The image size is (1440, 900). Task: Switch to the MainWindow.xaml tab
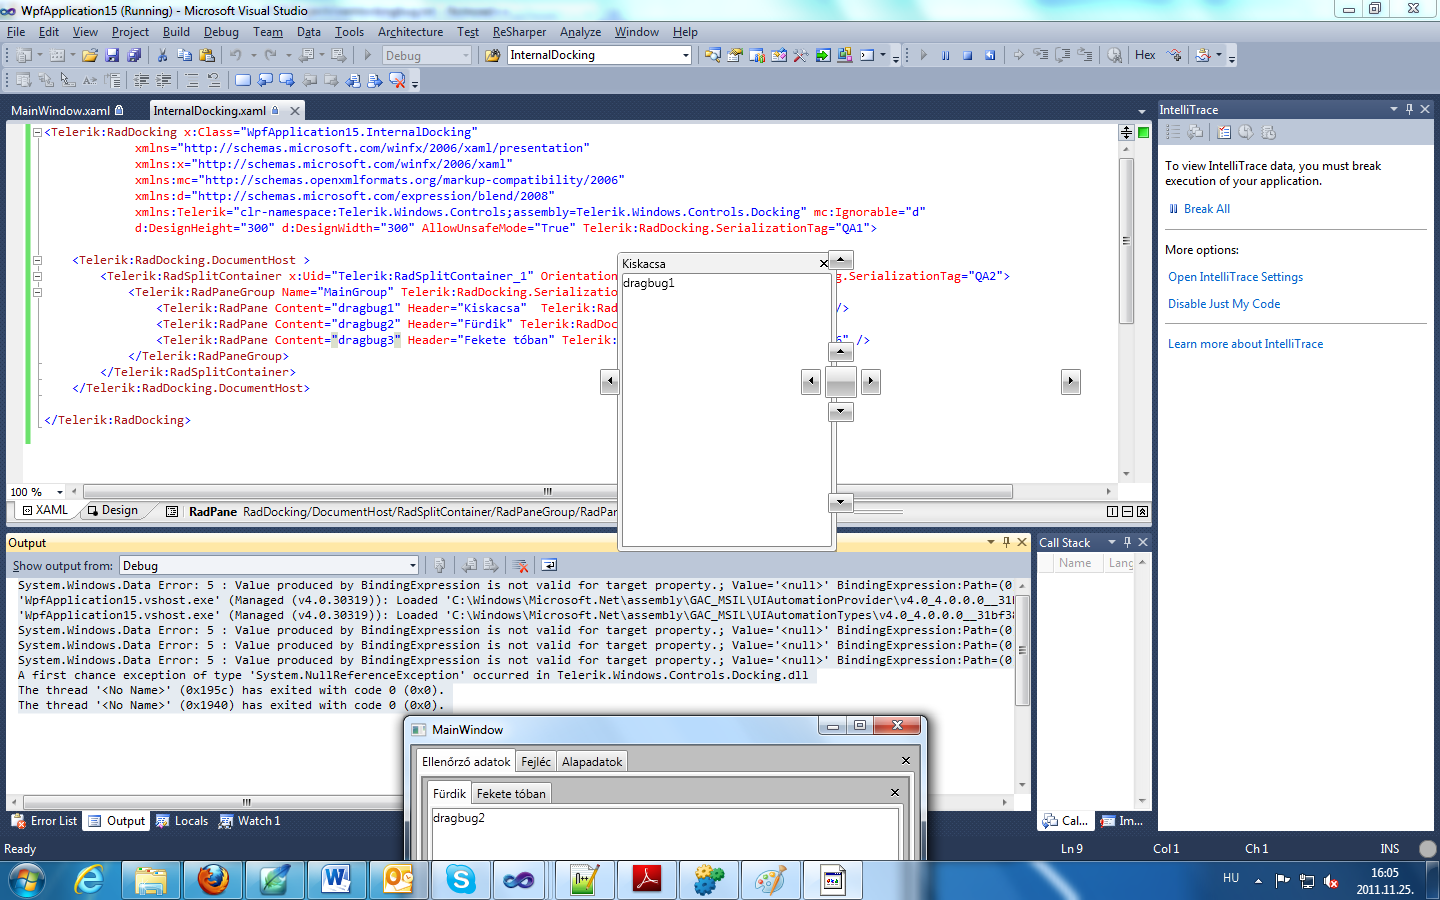click(60, 111)
